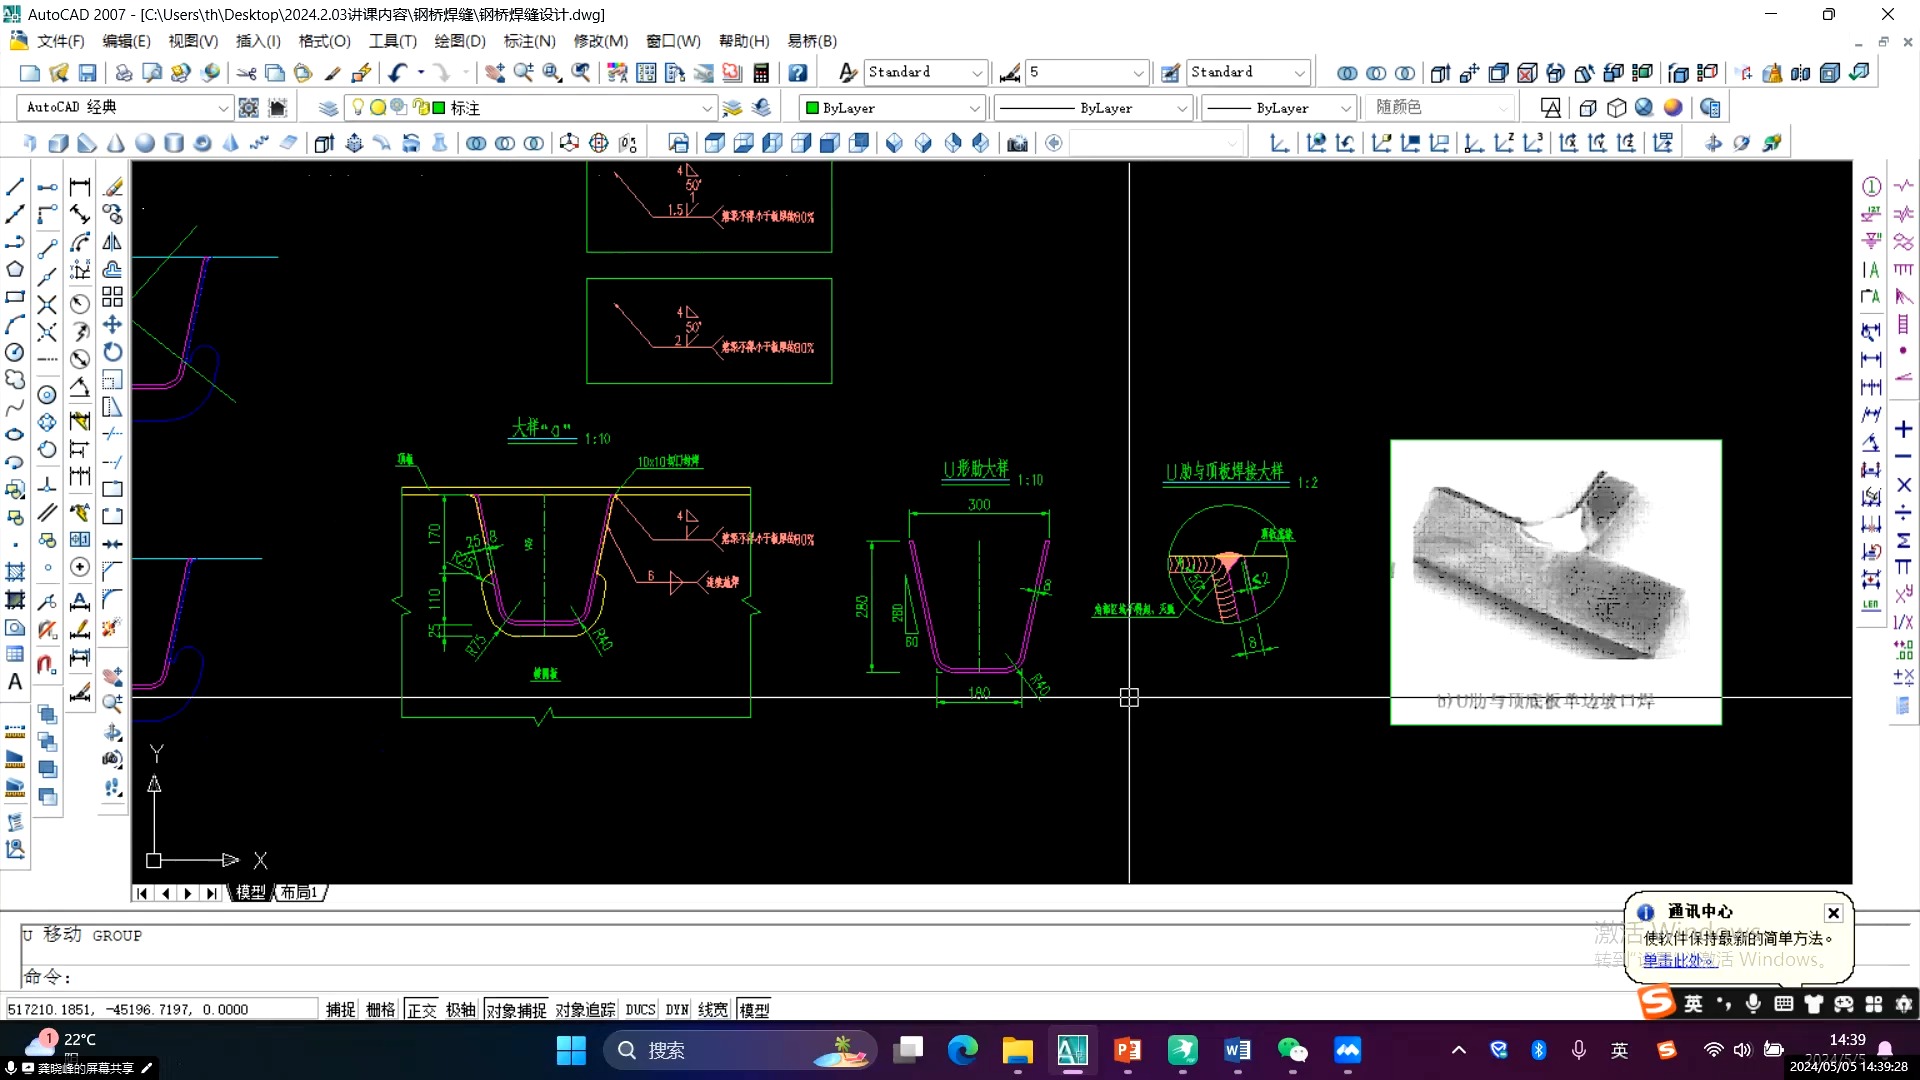The image size is (1920, 1080).
Task: Expand the ByLayer color dropdown
Action: (x=974, y=108)
